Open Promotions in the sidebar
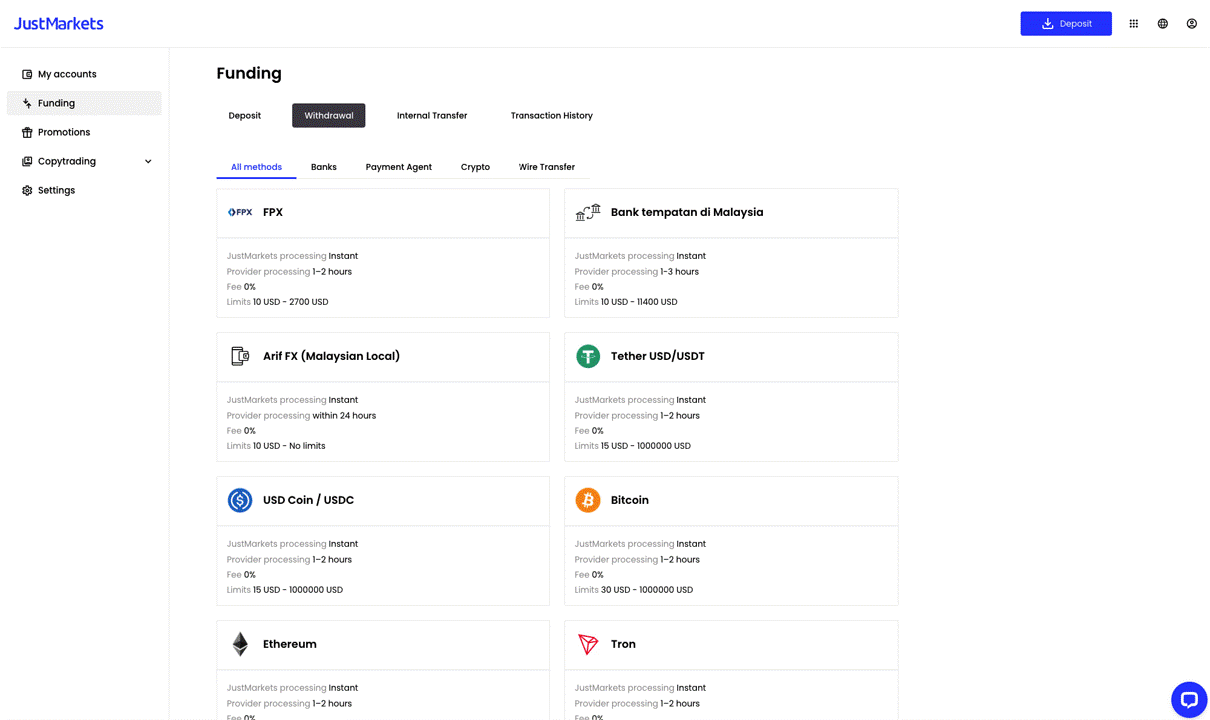The width and height of the screenshot is (1210, 720). pyautogui.click(x=63, y=132)
